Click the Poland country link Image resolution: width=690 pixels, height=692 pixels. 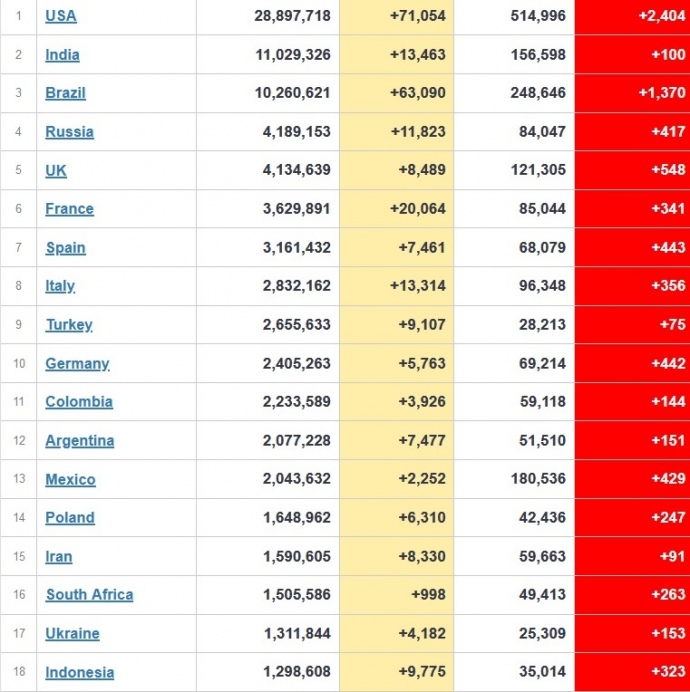(x=70, y=518)
